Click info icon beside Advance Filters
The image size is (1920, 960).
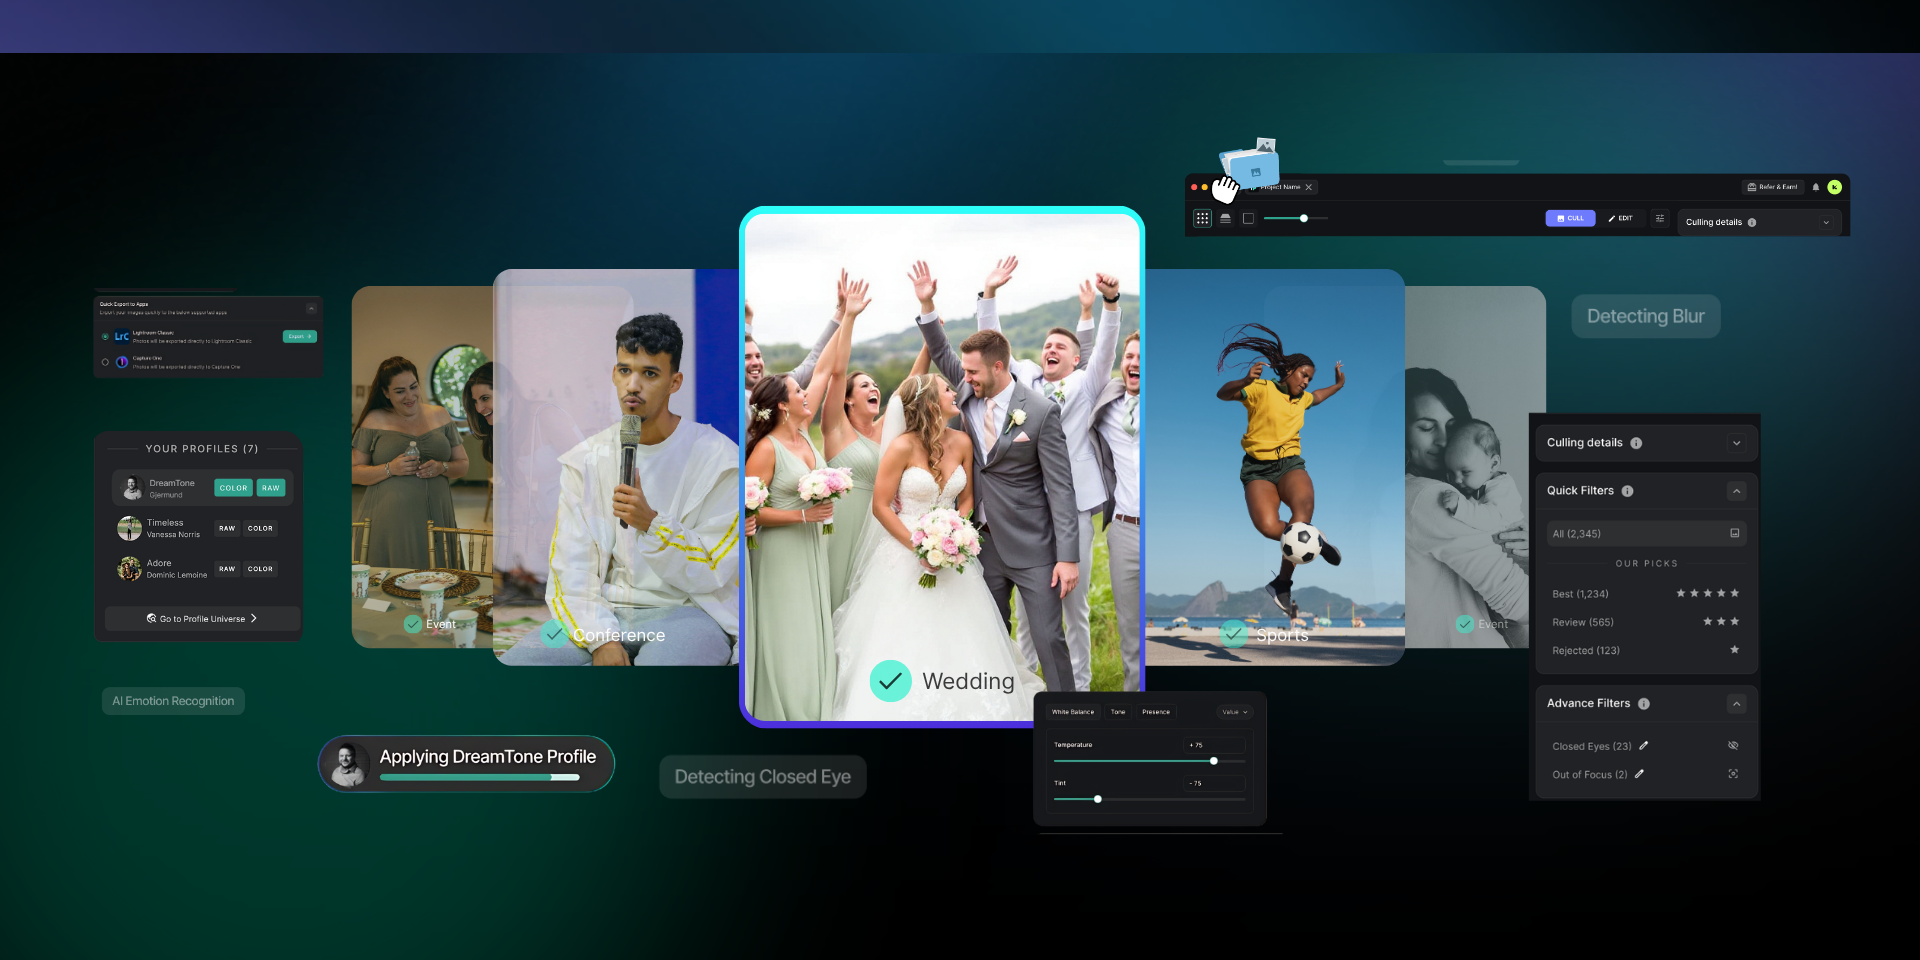point(1644,704)
